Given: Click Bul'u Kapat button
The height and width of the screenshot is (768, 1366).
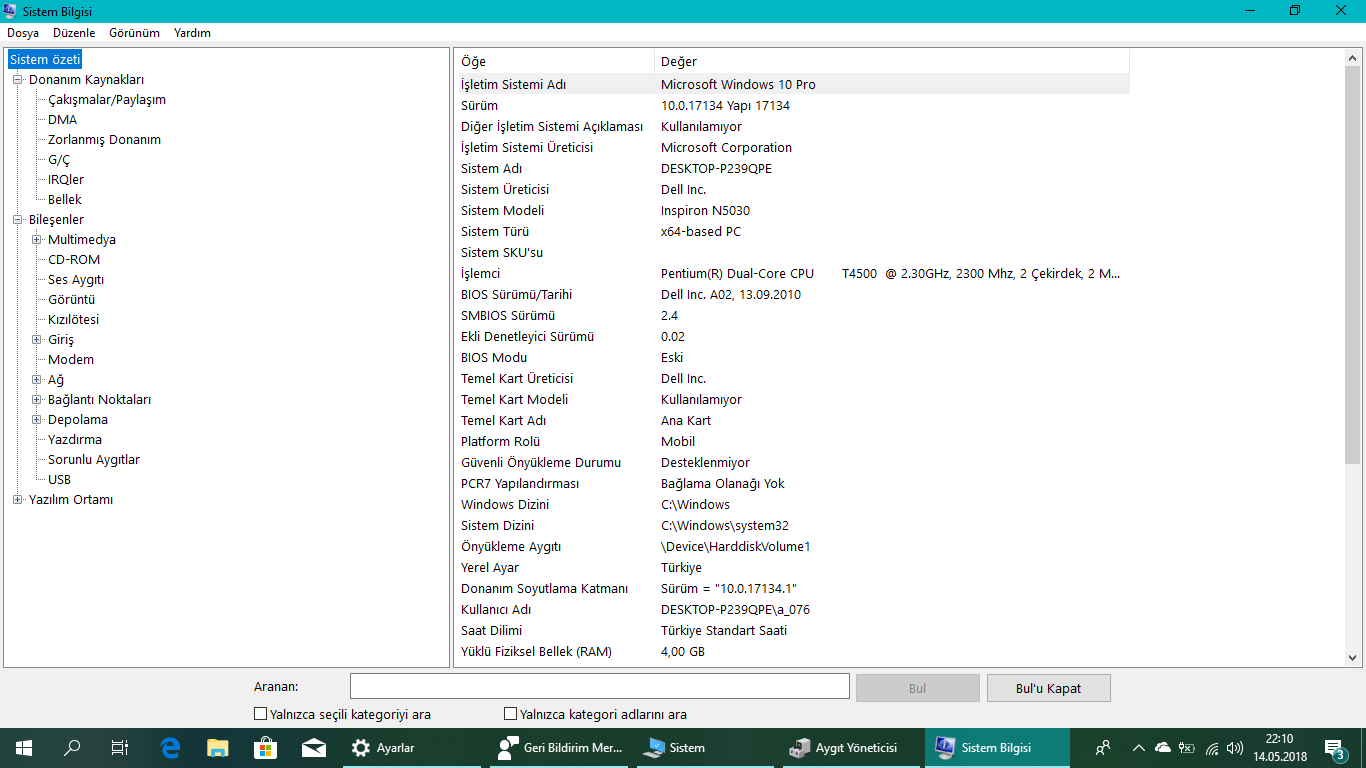Looking at the screenshot, I should 1049,688.
